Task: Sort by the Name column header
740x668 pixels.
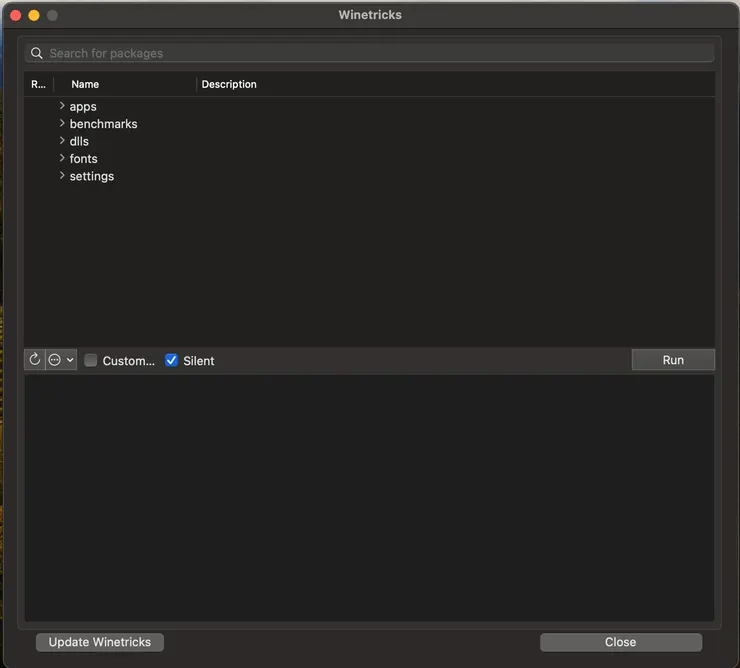Action: pyautogui.click(x=125, y=84)
